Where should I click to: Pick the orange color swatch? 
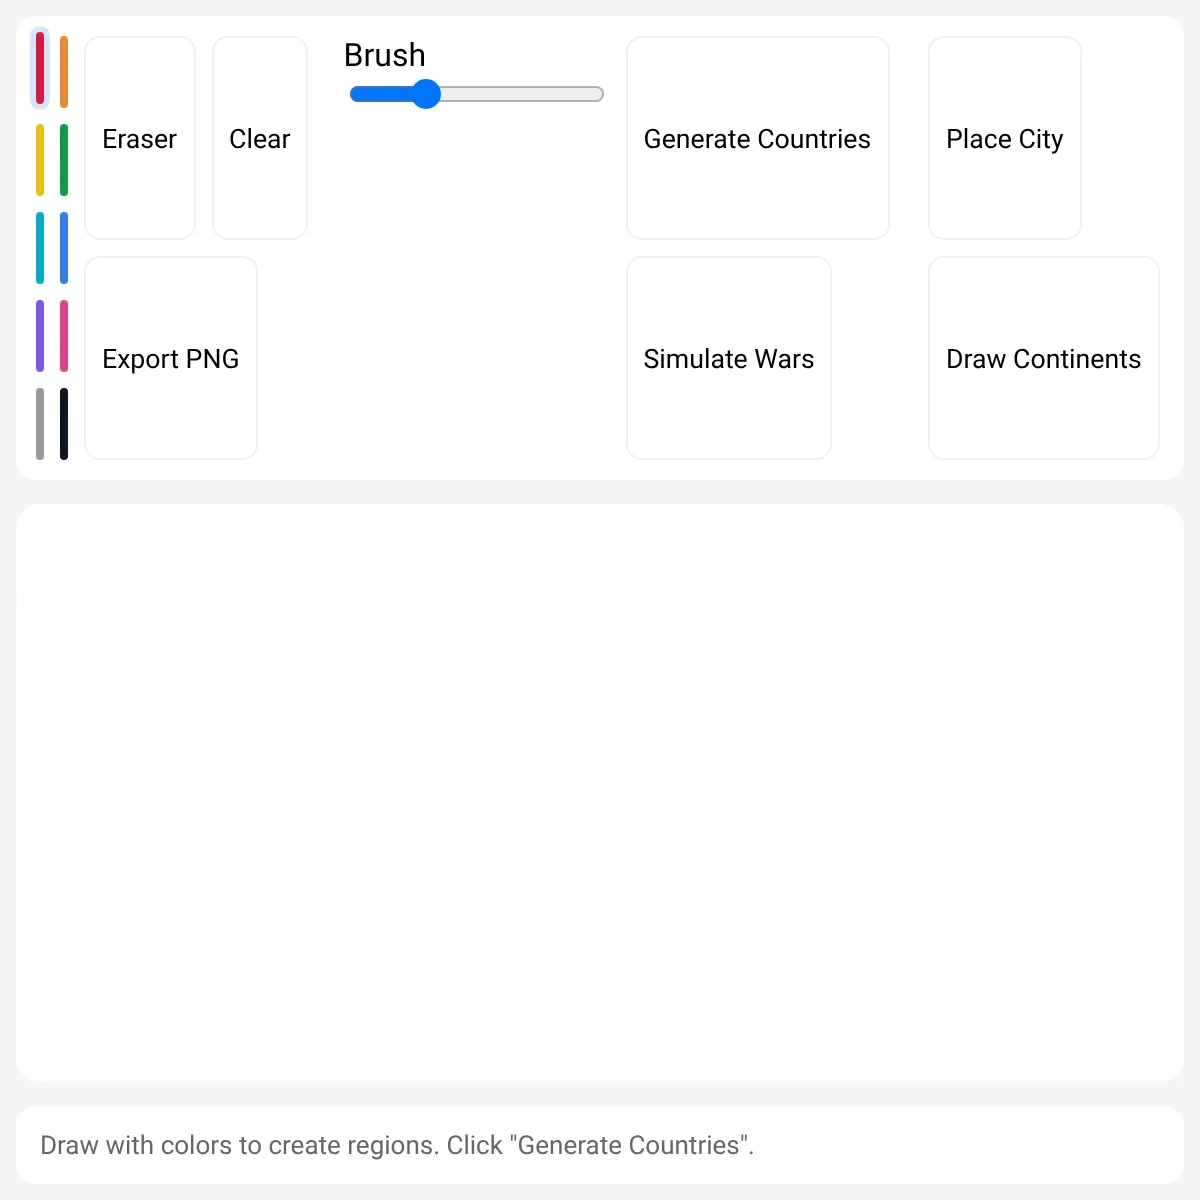point(64,72)
